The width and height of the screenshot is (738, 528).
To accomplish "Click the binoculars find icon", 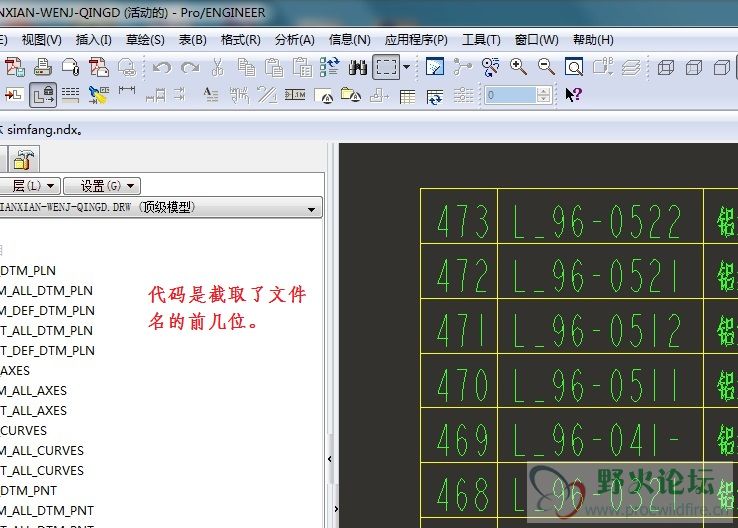I will (x=358, y=67).
